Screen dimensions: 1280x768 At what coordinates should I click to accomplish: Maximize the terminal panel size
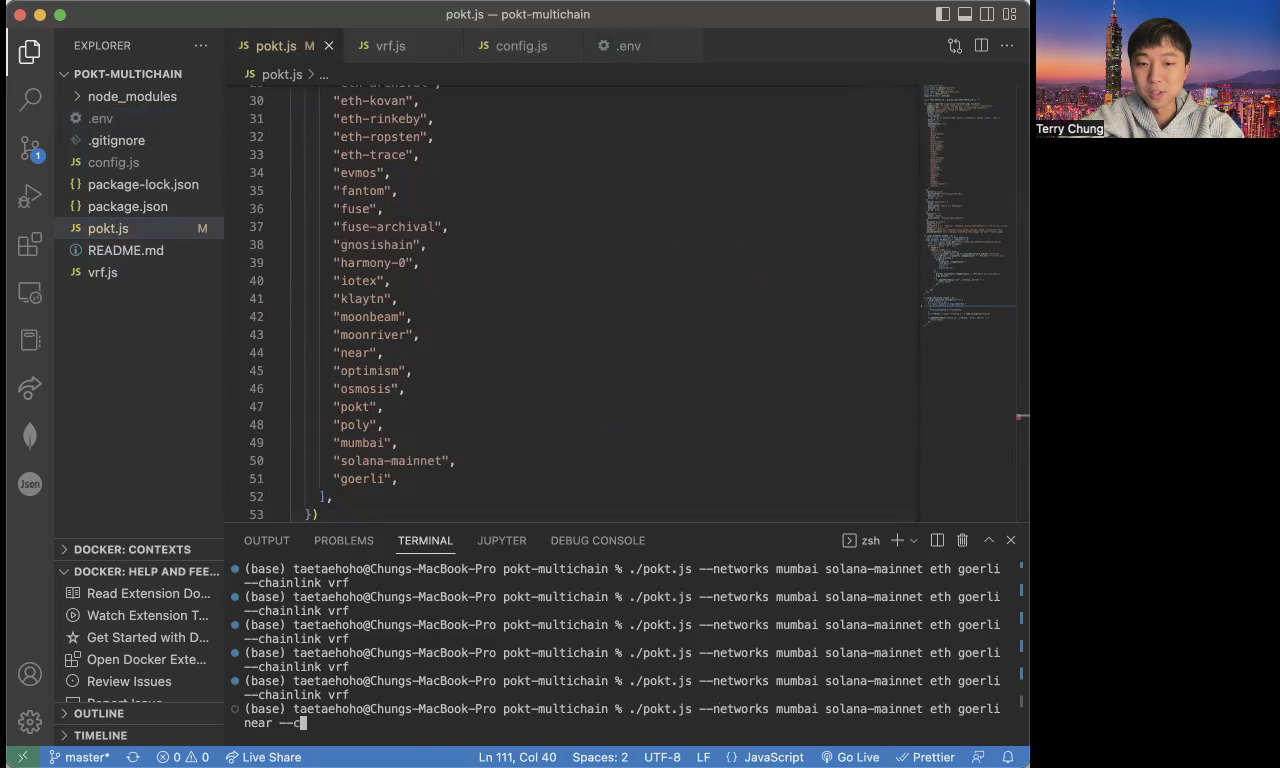(x=988, y=540)
